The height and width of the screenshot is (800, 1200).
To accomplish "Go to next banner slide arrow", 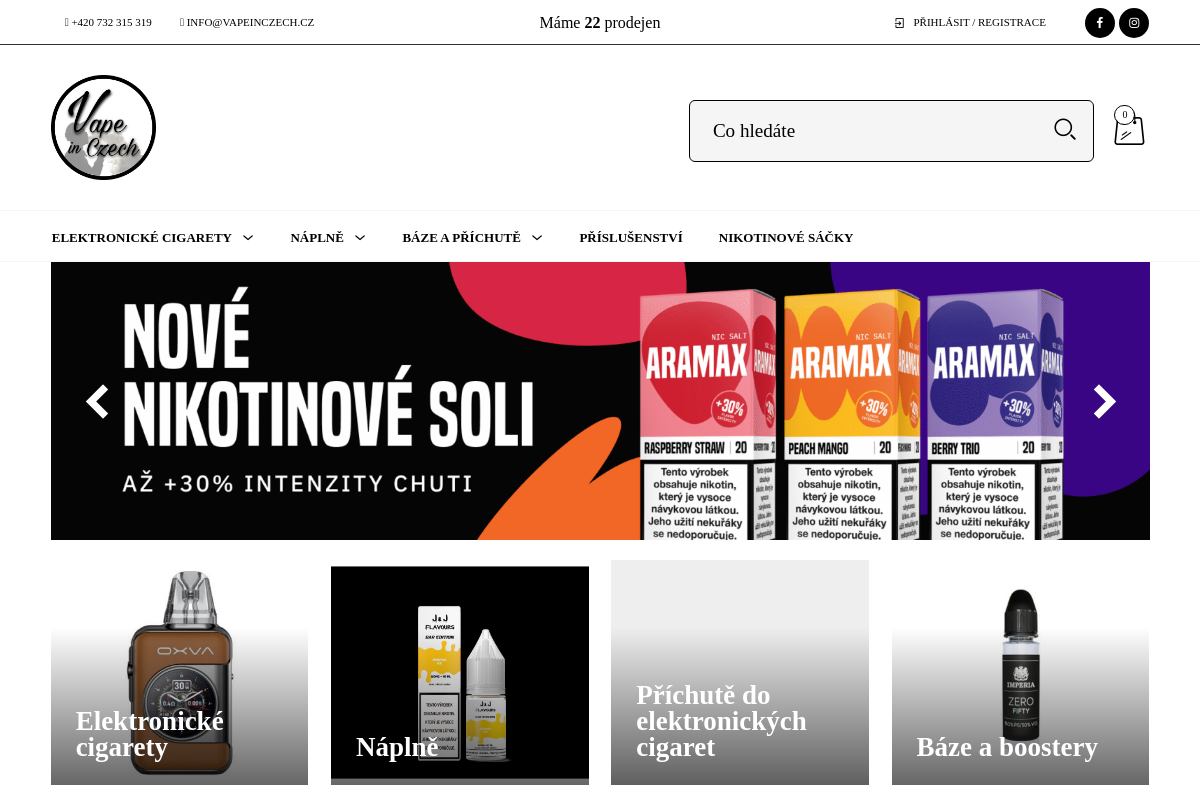I will point(1104,401).
